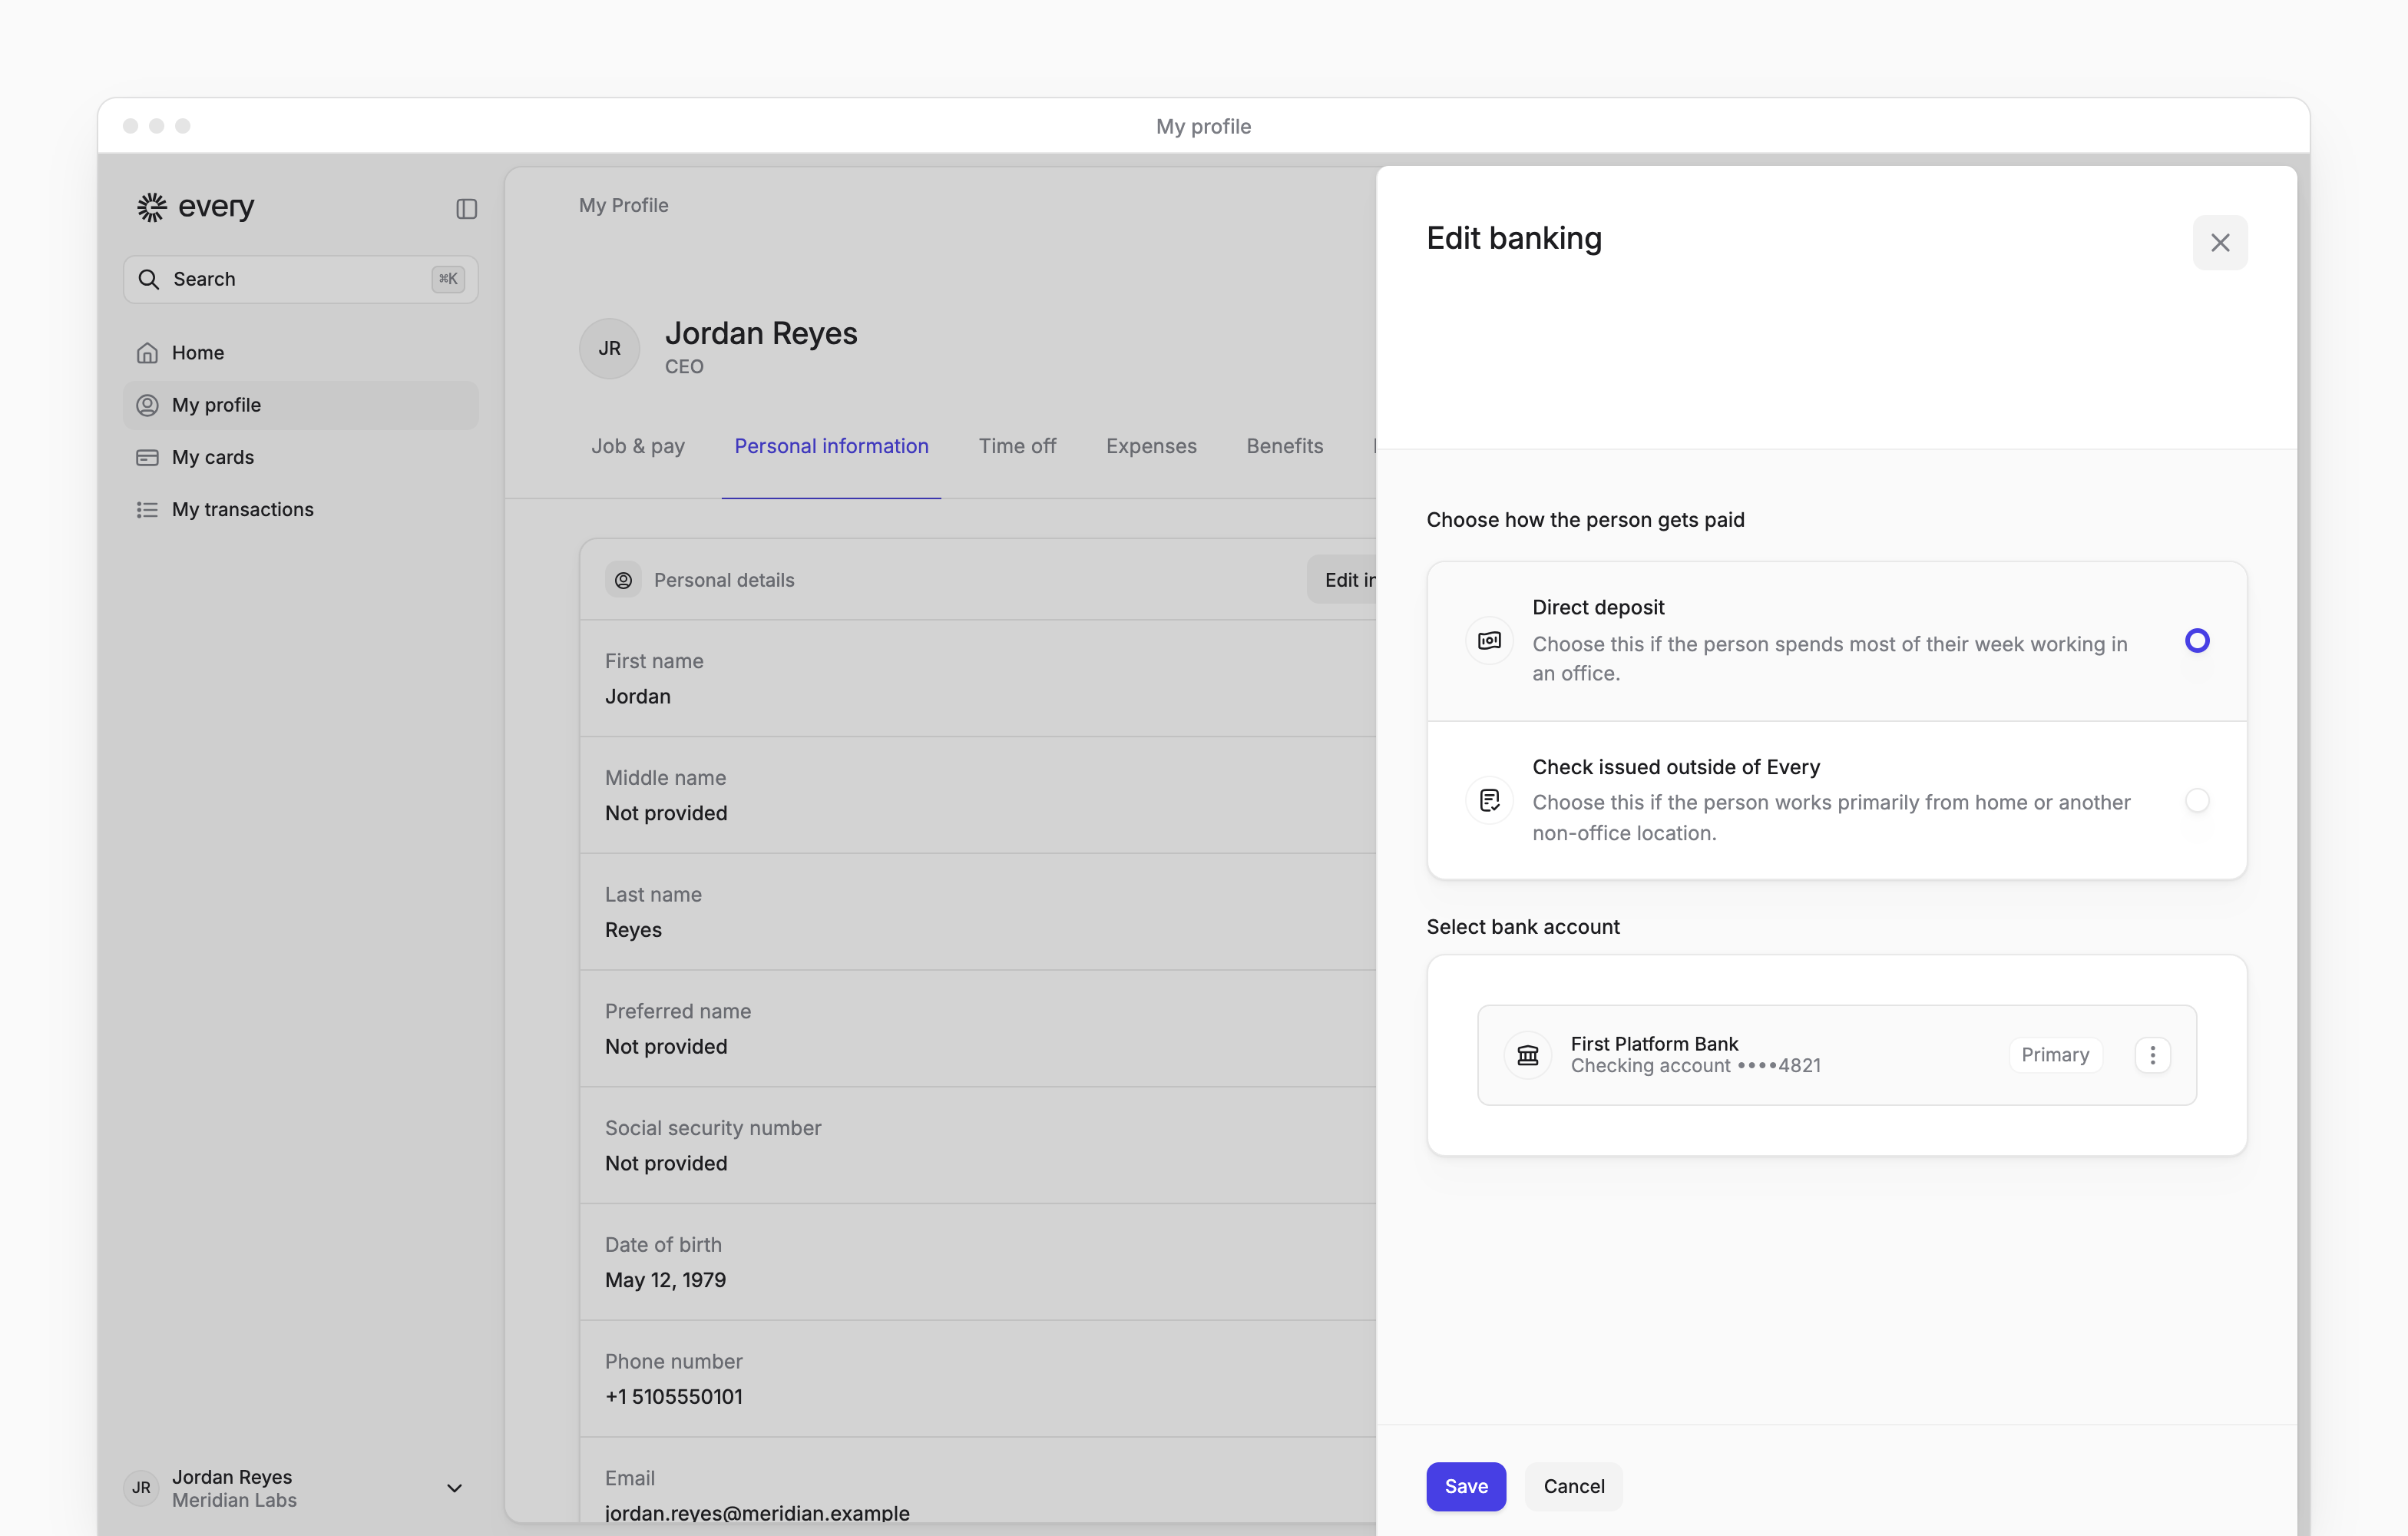Switch to the Benefits tab
The image size is (2408, 1536).
click(1284, 446)
